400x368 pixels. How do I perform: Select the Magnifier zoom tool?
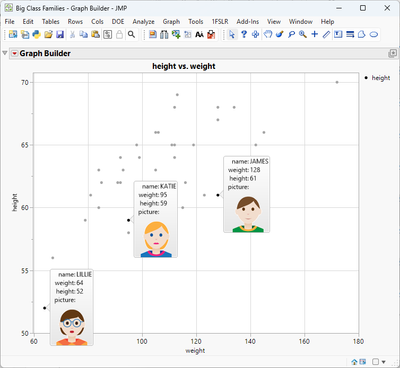point(303,34)
